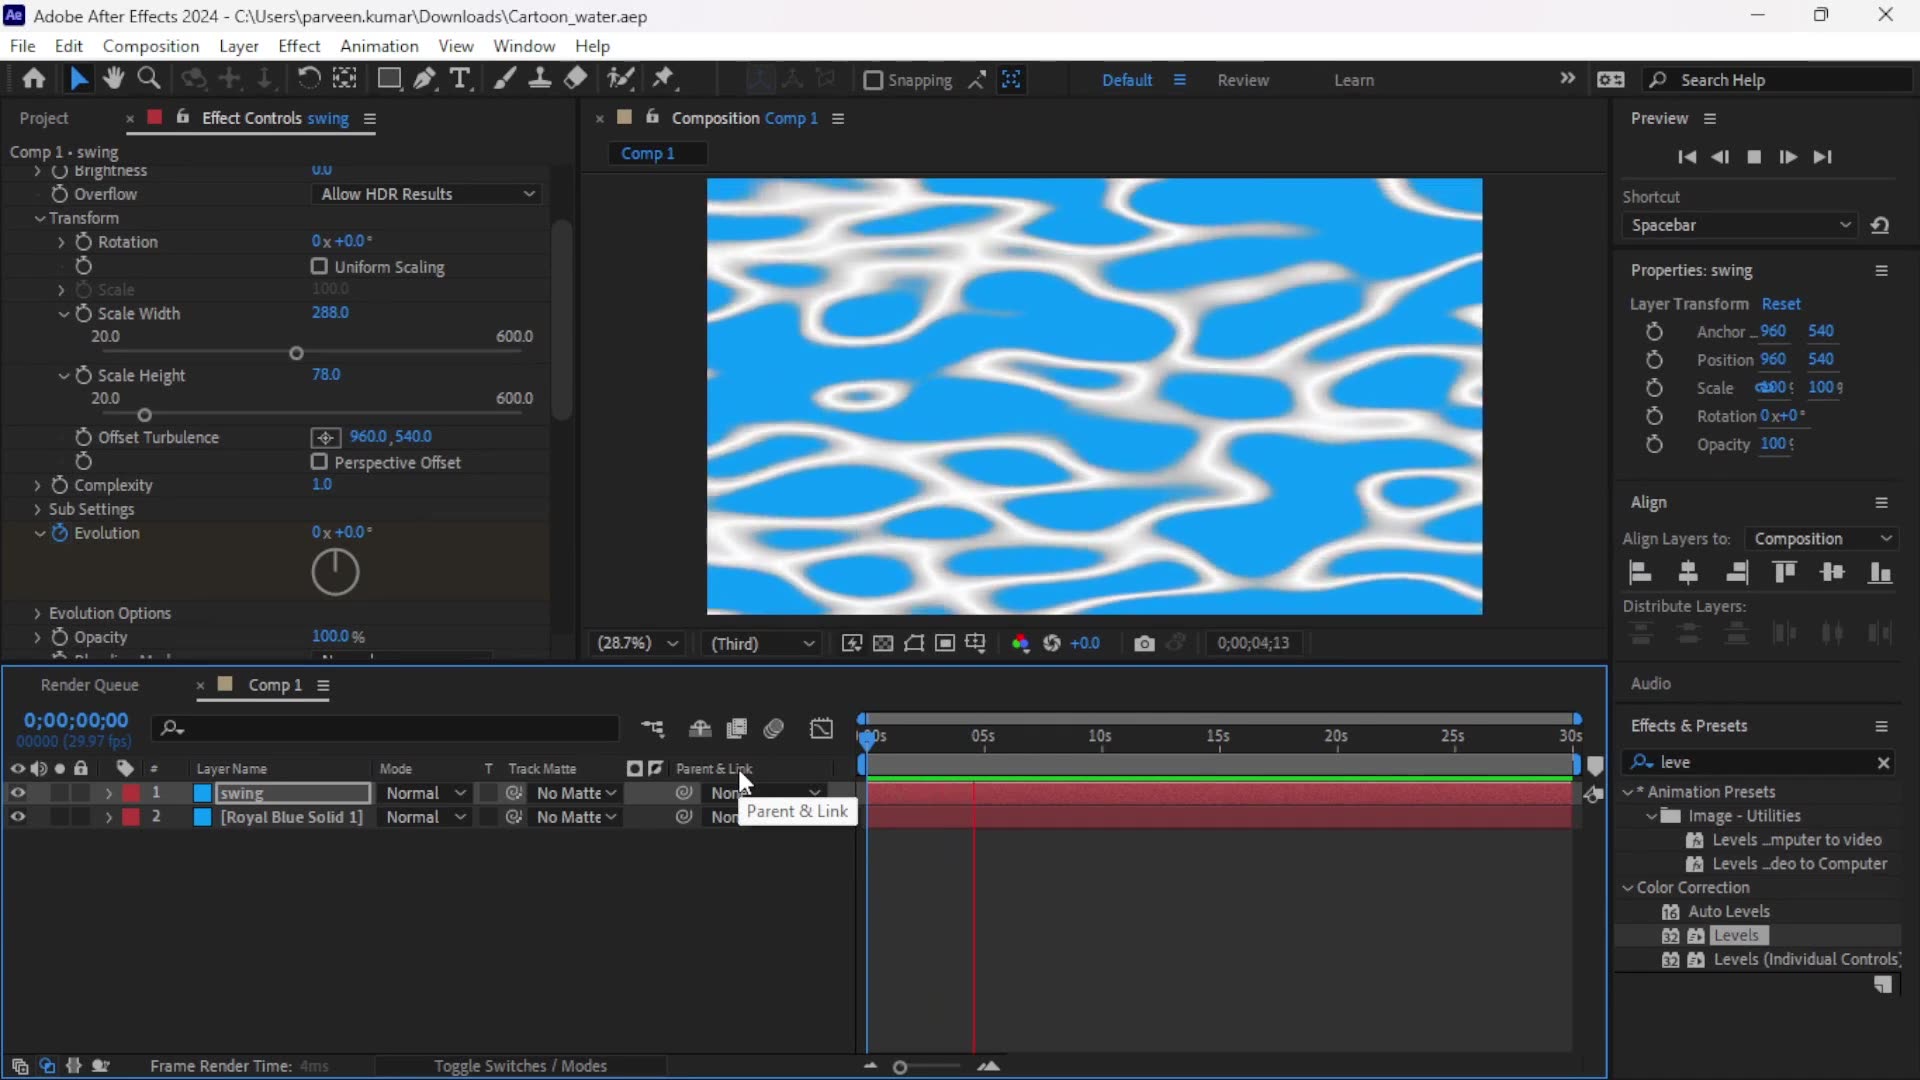Select the Eraser tool

575,79
